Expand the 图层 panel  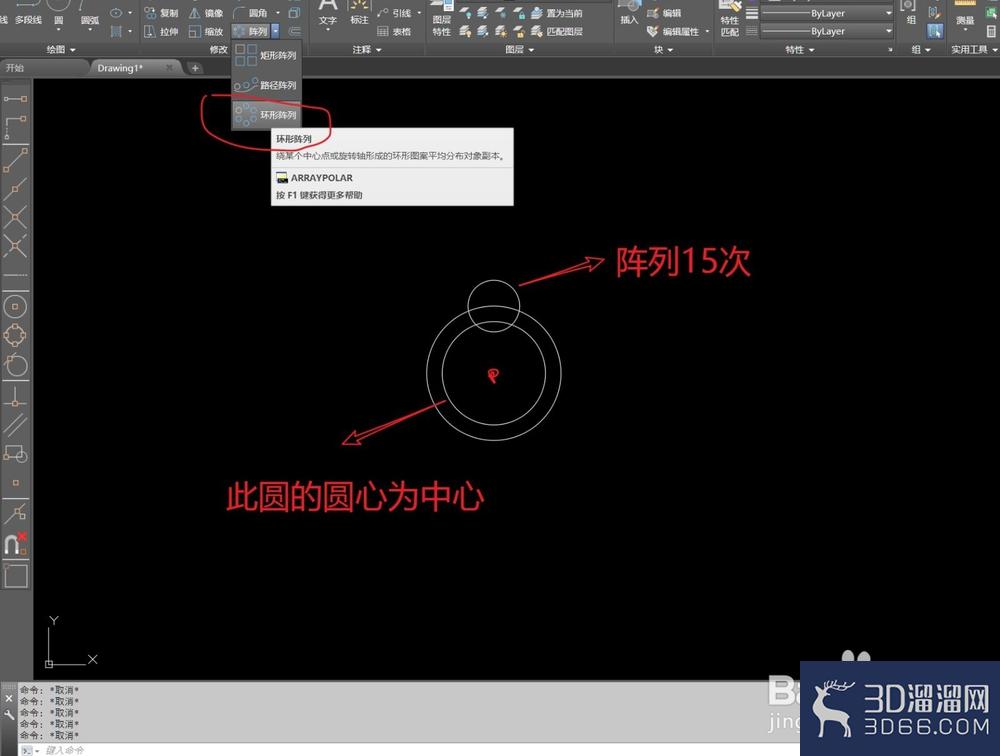(x=520, y=49)
